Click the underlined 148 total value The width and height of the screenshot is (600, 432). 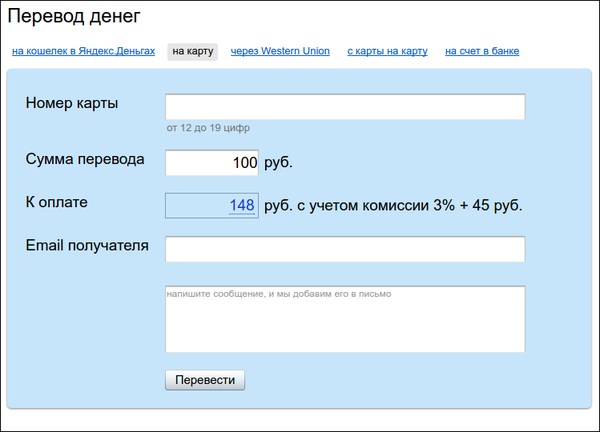[241, 205]
